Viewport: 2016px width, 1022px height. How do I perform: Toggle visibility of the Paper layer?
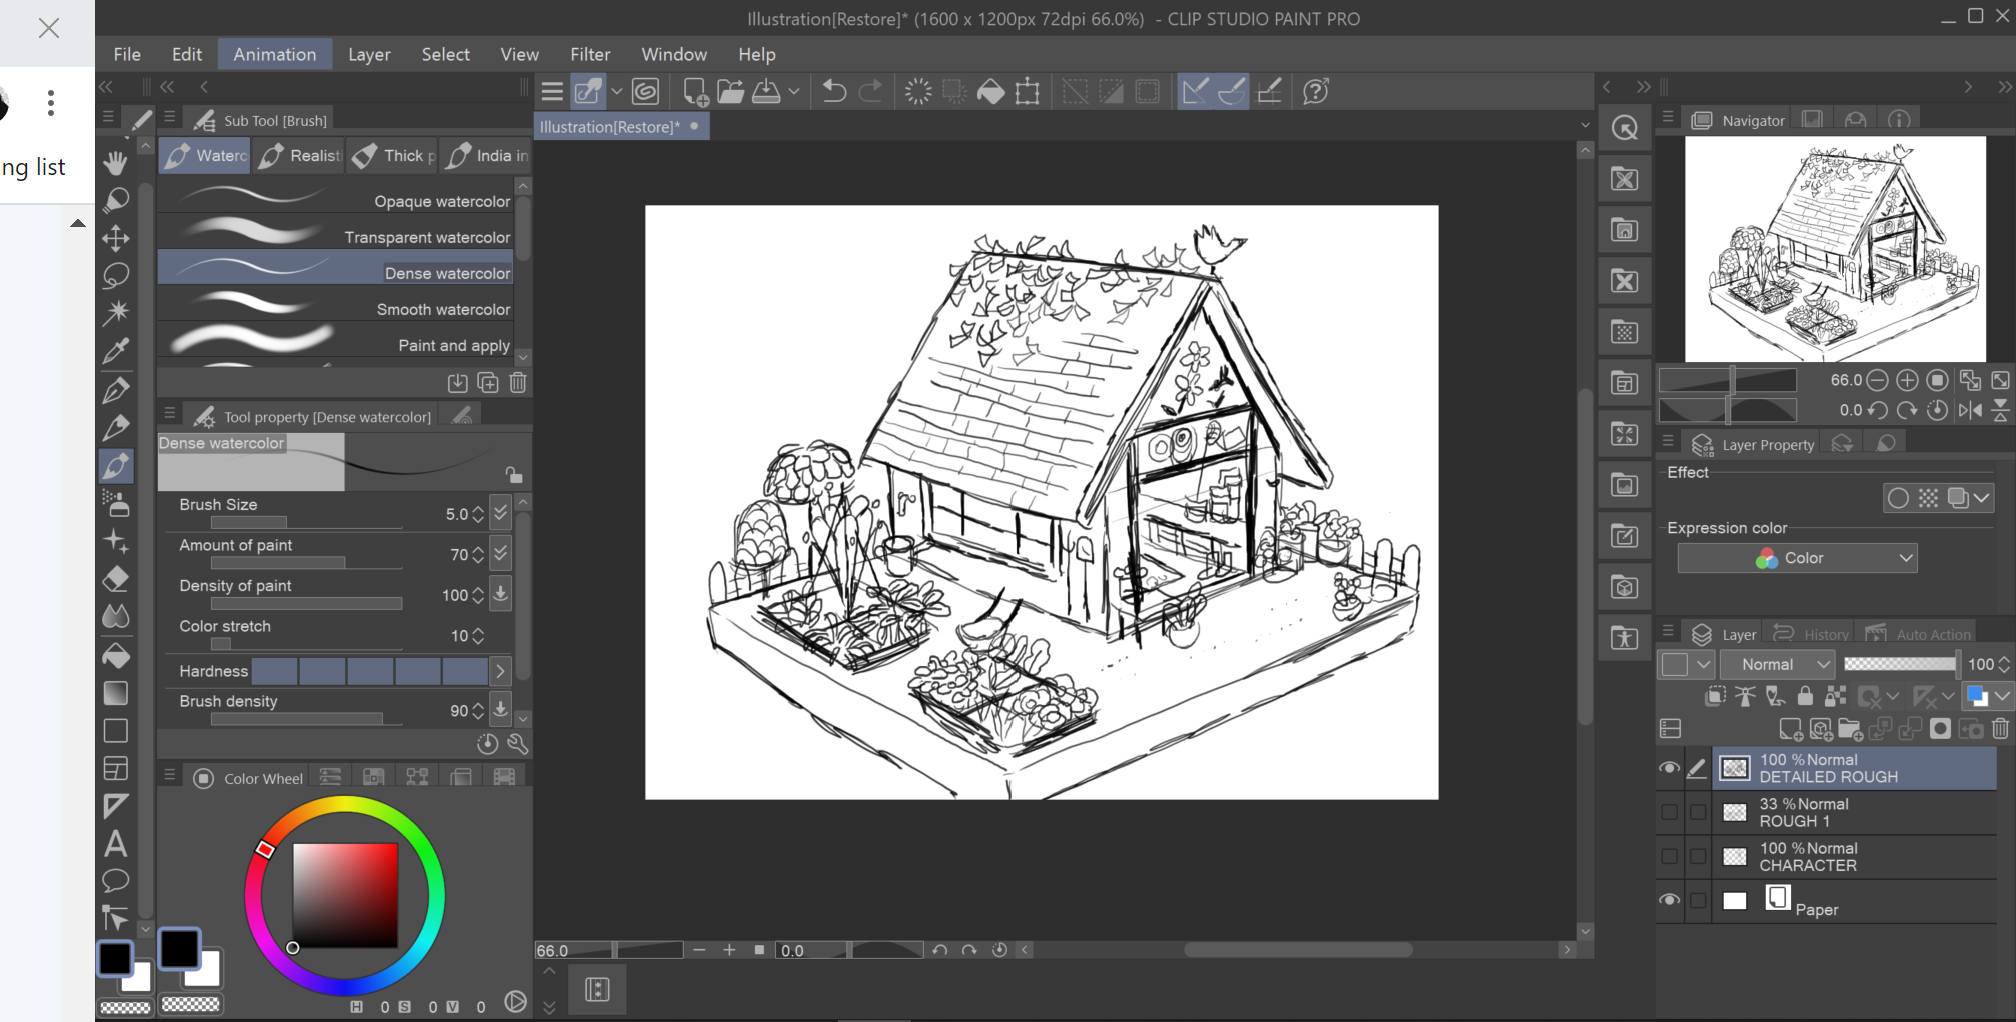[x=1669, y=900]
